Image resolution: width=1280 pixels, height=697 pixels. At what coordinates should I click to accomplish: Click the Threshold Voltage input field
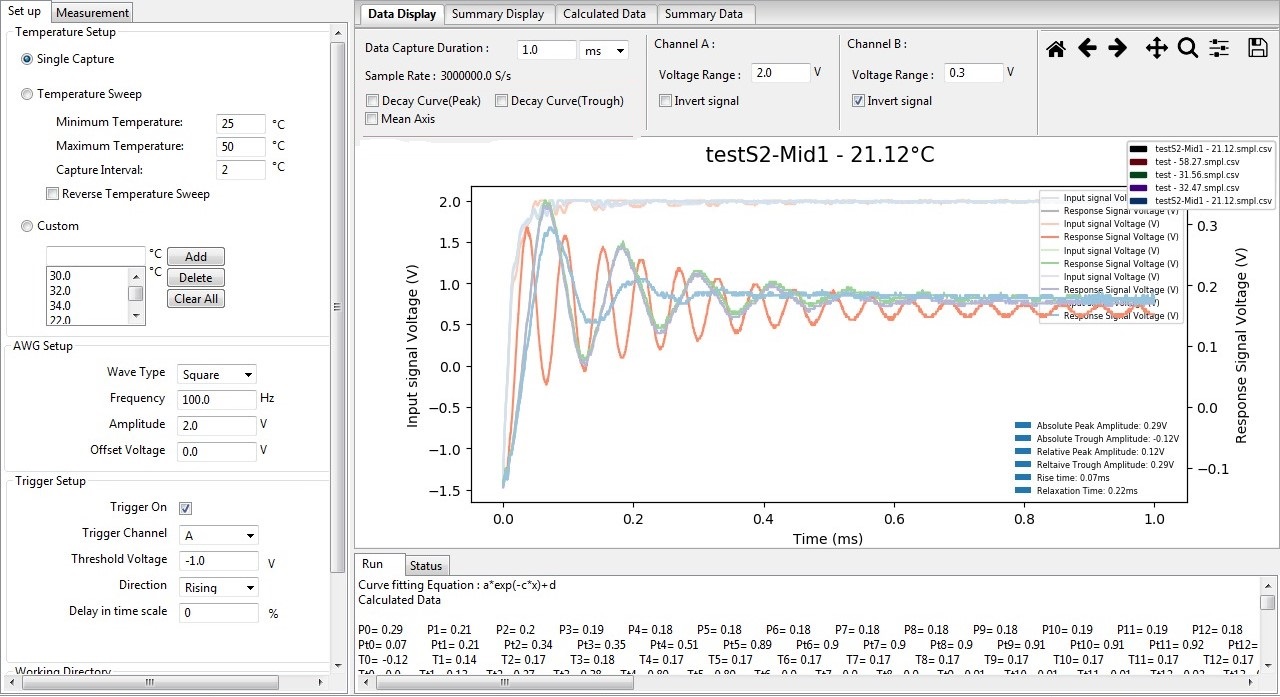(x=218, y=561)
